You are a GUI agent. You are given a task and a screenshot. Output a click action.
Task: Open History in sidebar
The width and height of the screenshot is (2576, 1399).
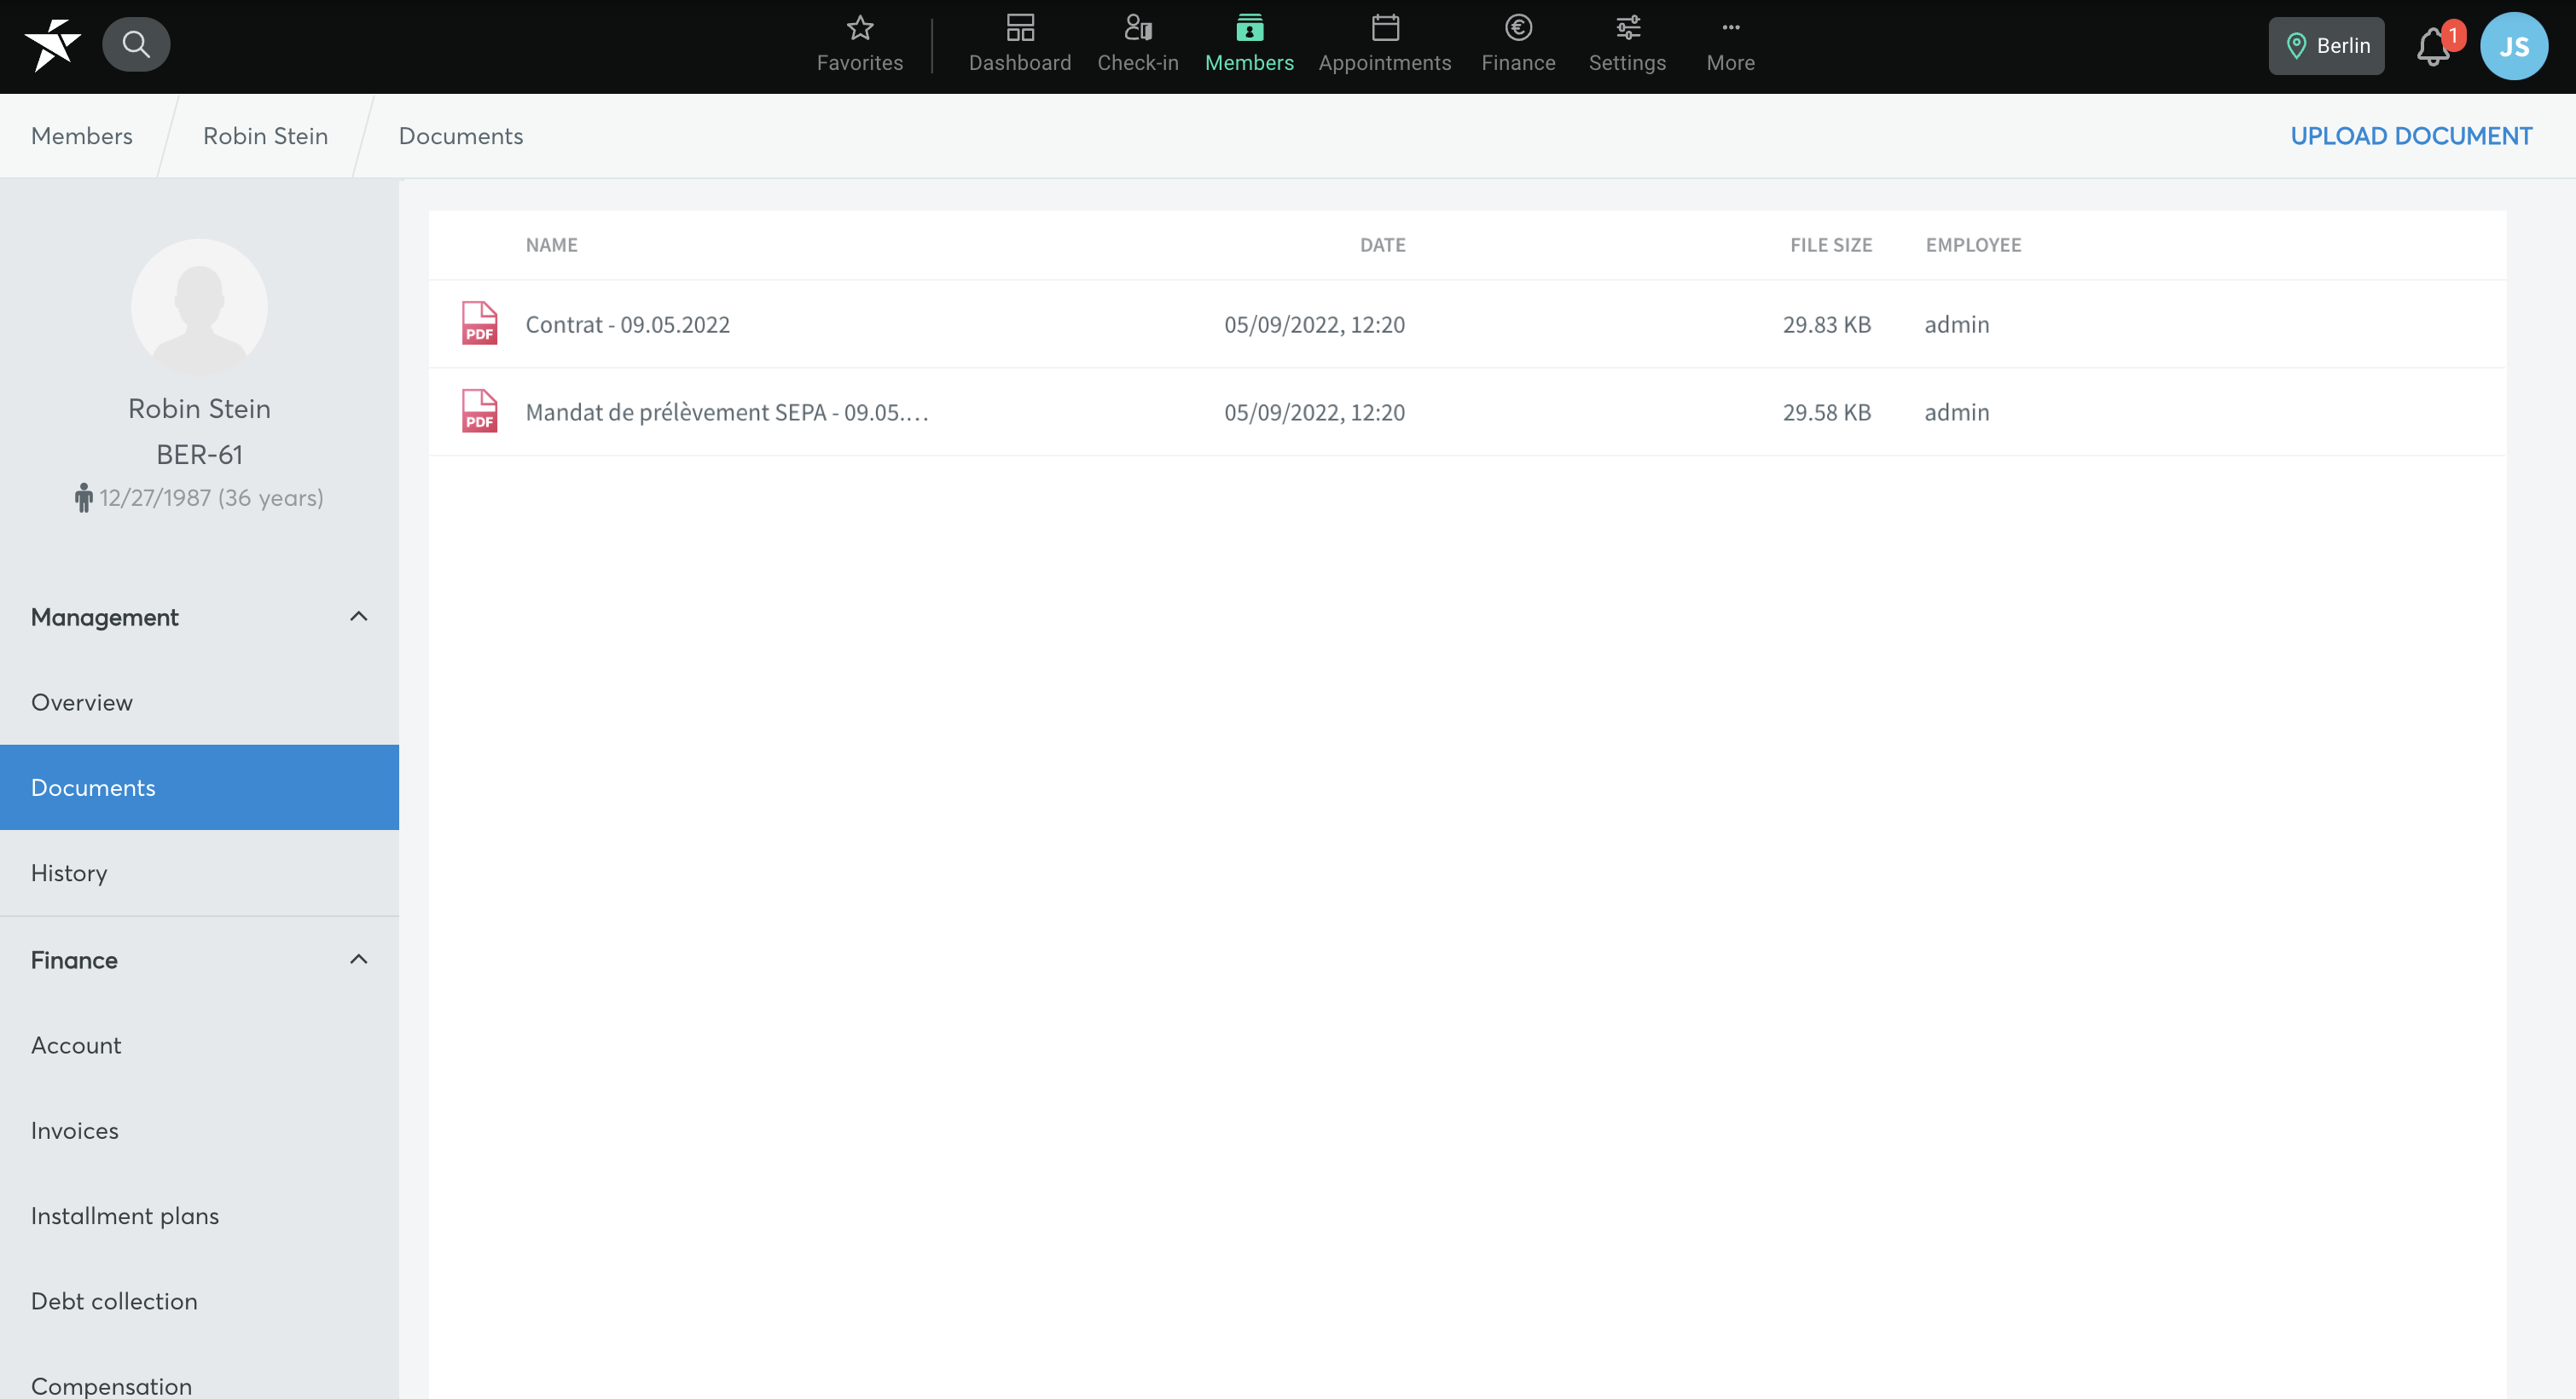(199, 873)
